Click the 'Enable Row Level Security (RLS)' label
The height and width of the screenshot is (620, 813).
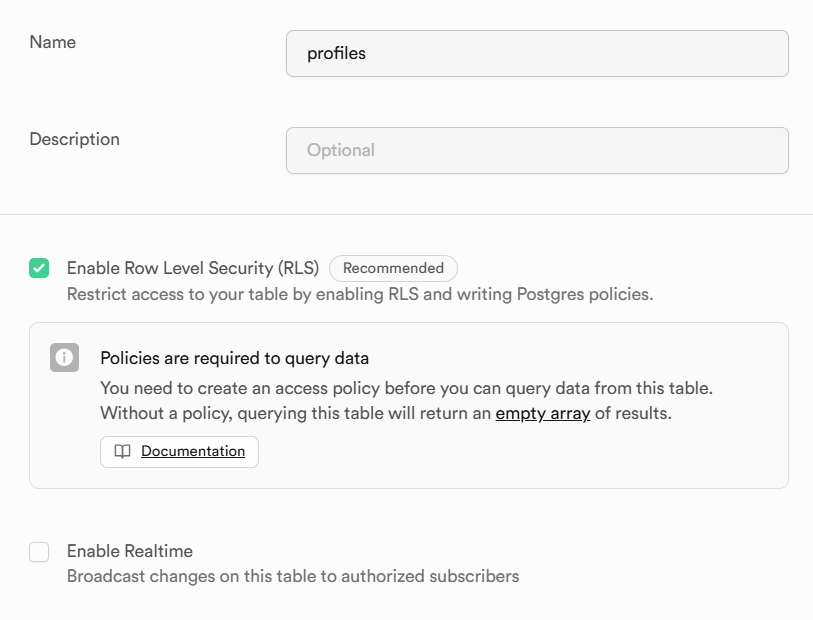pos(193,268)
